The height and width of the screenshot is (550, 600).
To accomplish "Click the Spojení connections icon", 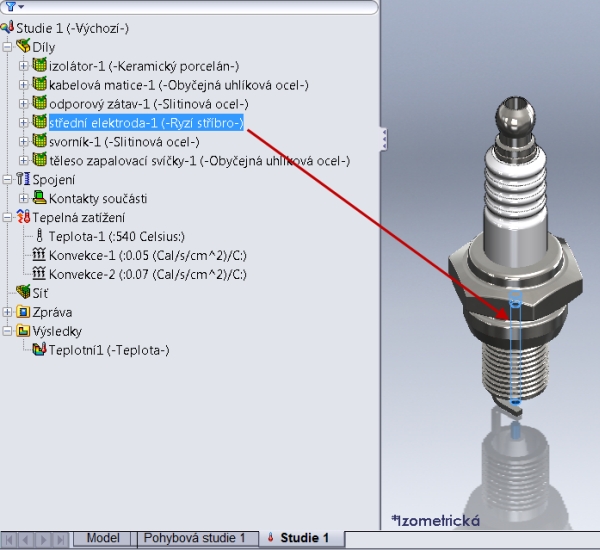I will [x=23, y=179].
